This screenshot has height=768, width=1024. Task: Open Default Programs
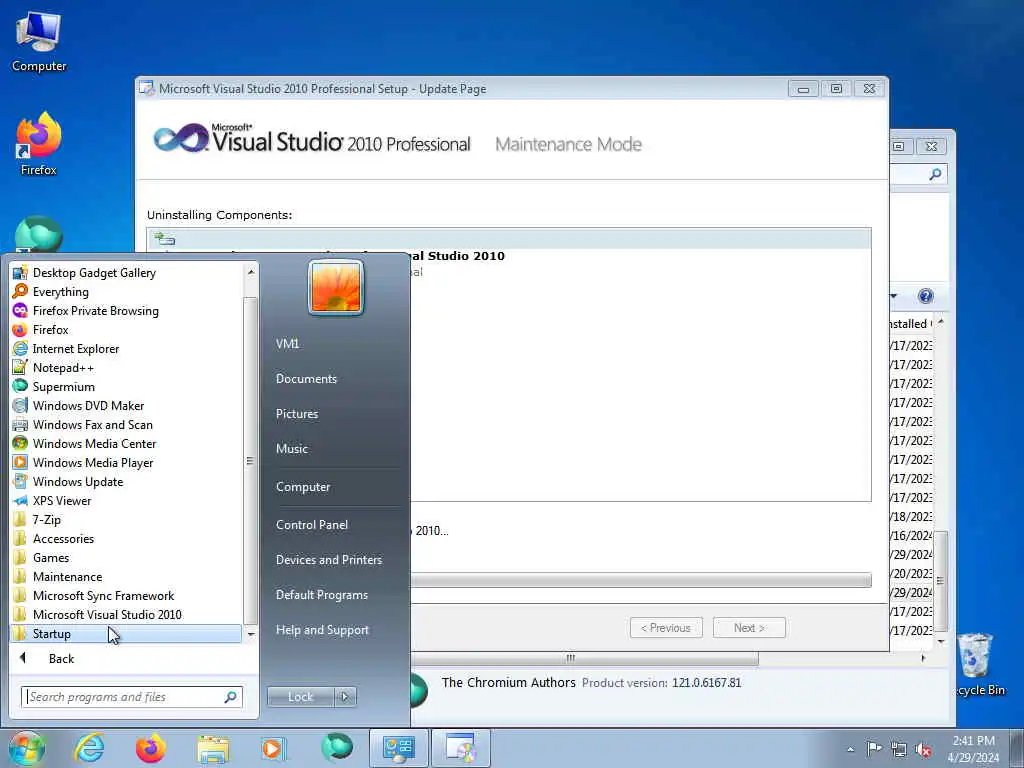pyautogui.click(x=321, y=595)
